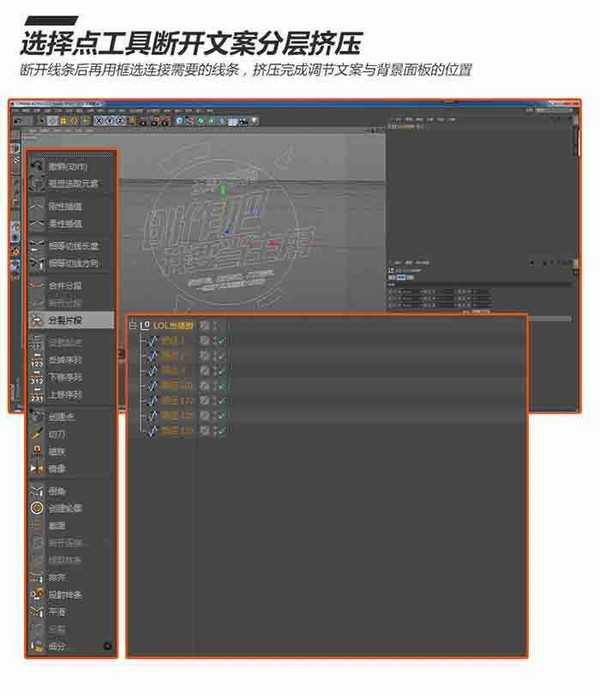Click the Light object icon in toolbar
The image size is (600, 696).
click(254, 120)
